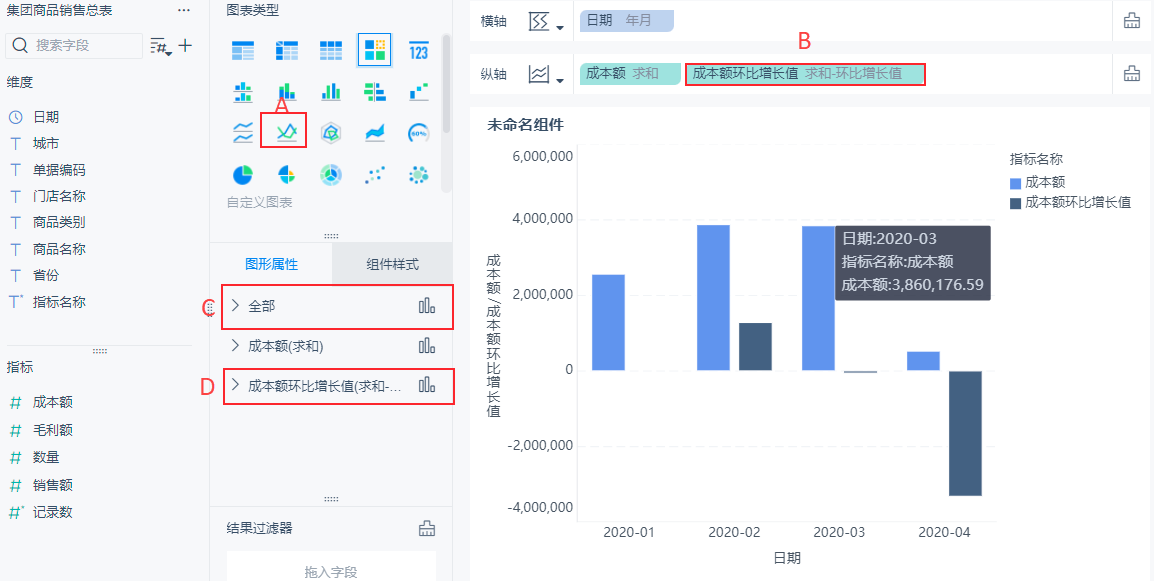
Task: Choose the multi-series column chart icon
Action: (330, 91)
